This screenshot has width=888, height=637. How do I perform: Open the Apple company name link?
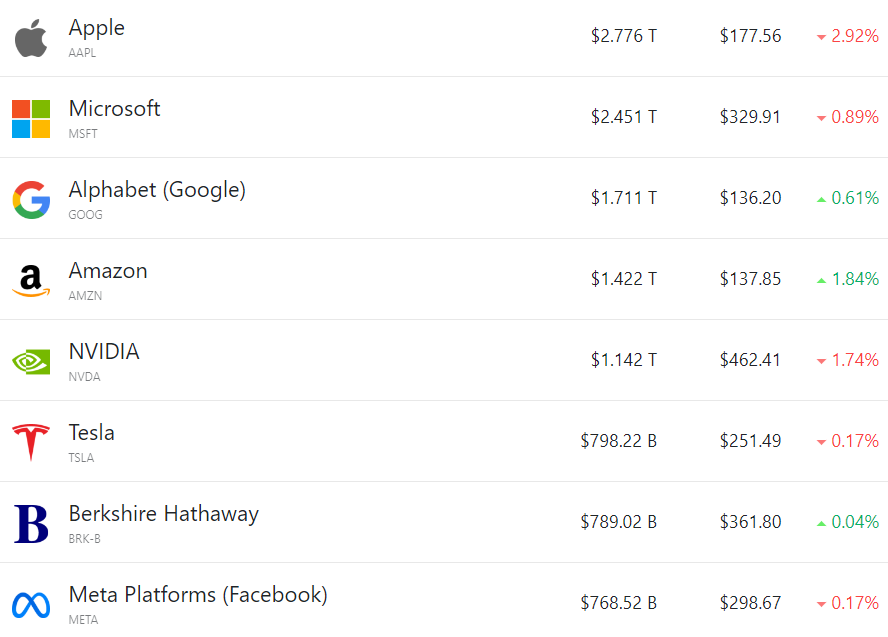pyautogui.click(x=97, y=28)
